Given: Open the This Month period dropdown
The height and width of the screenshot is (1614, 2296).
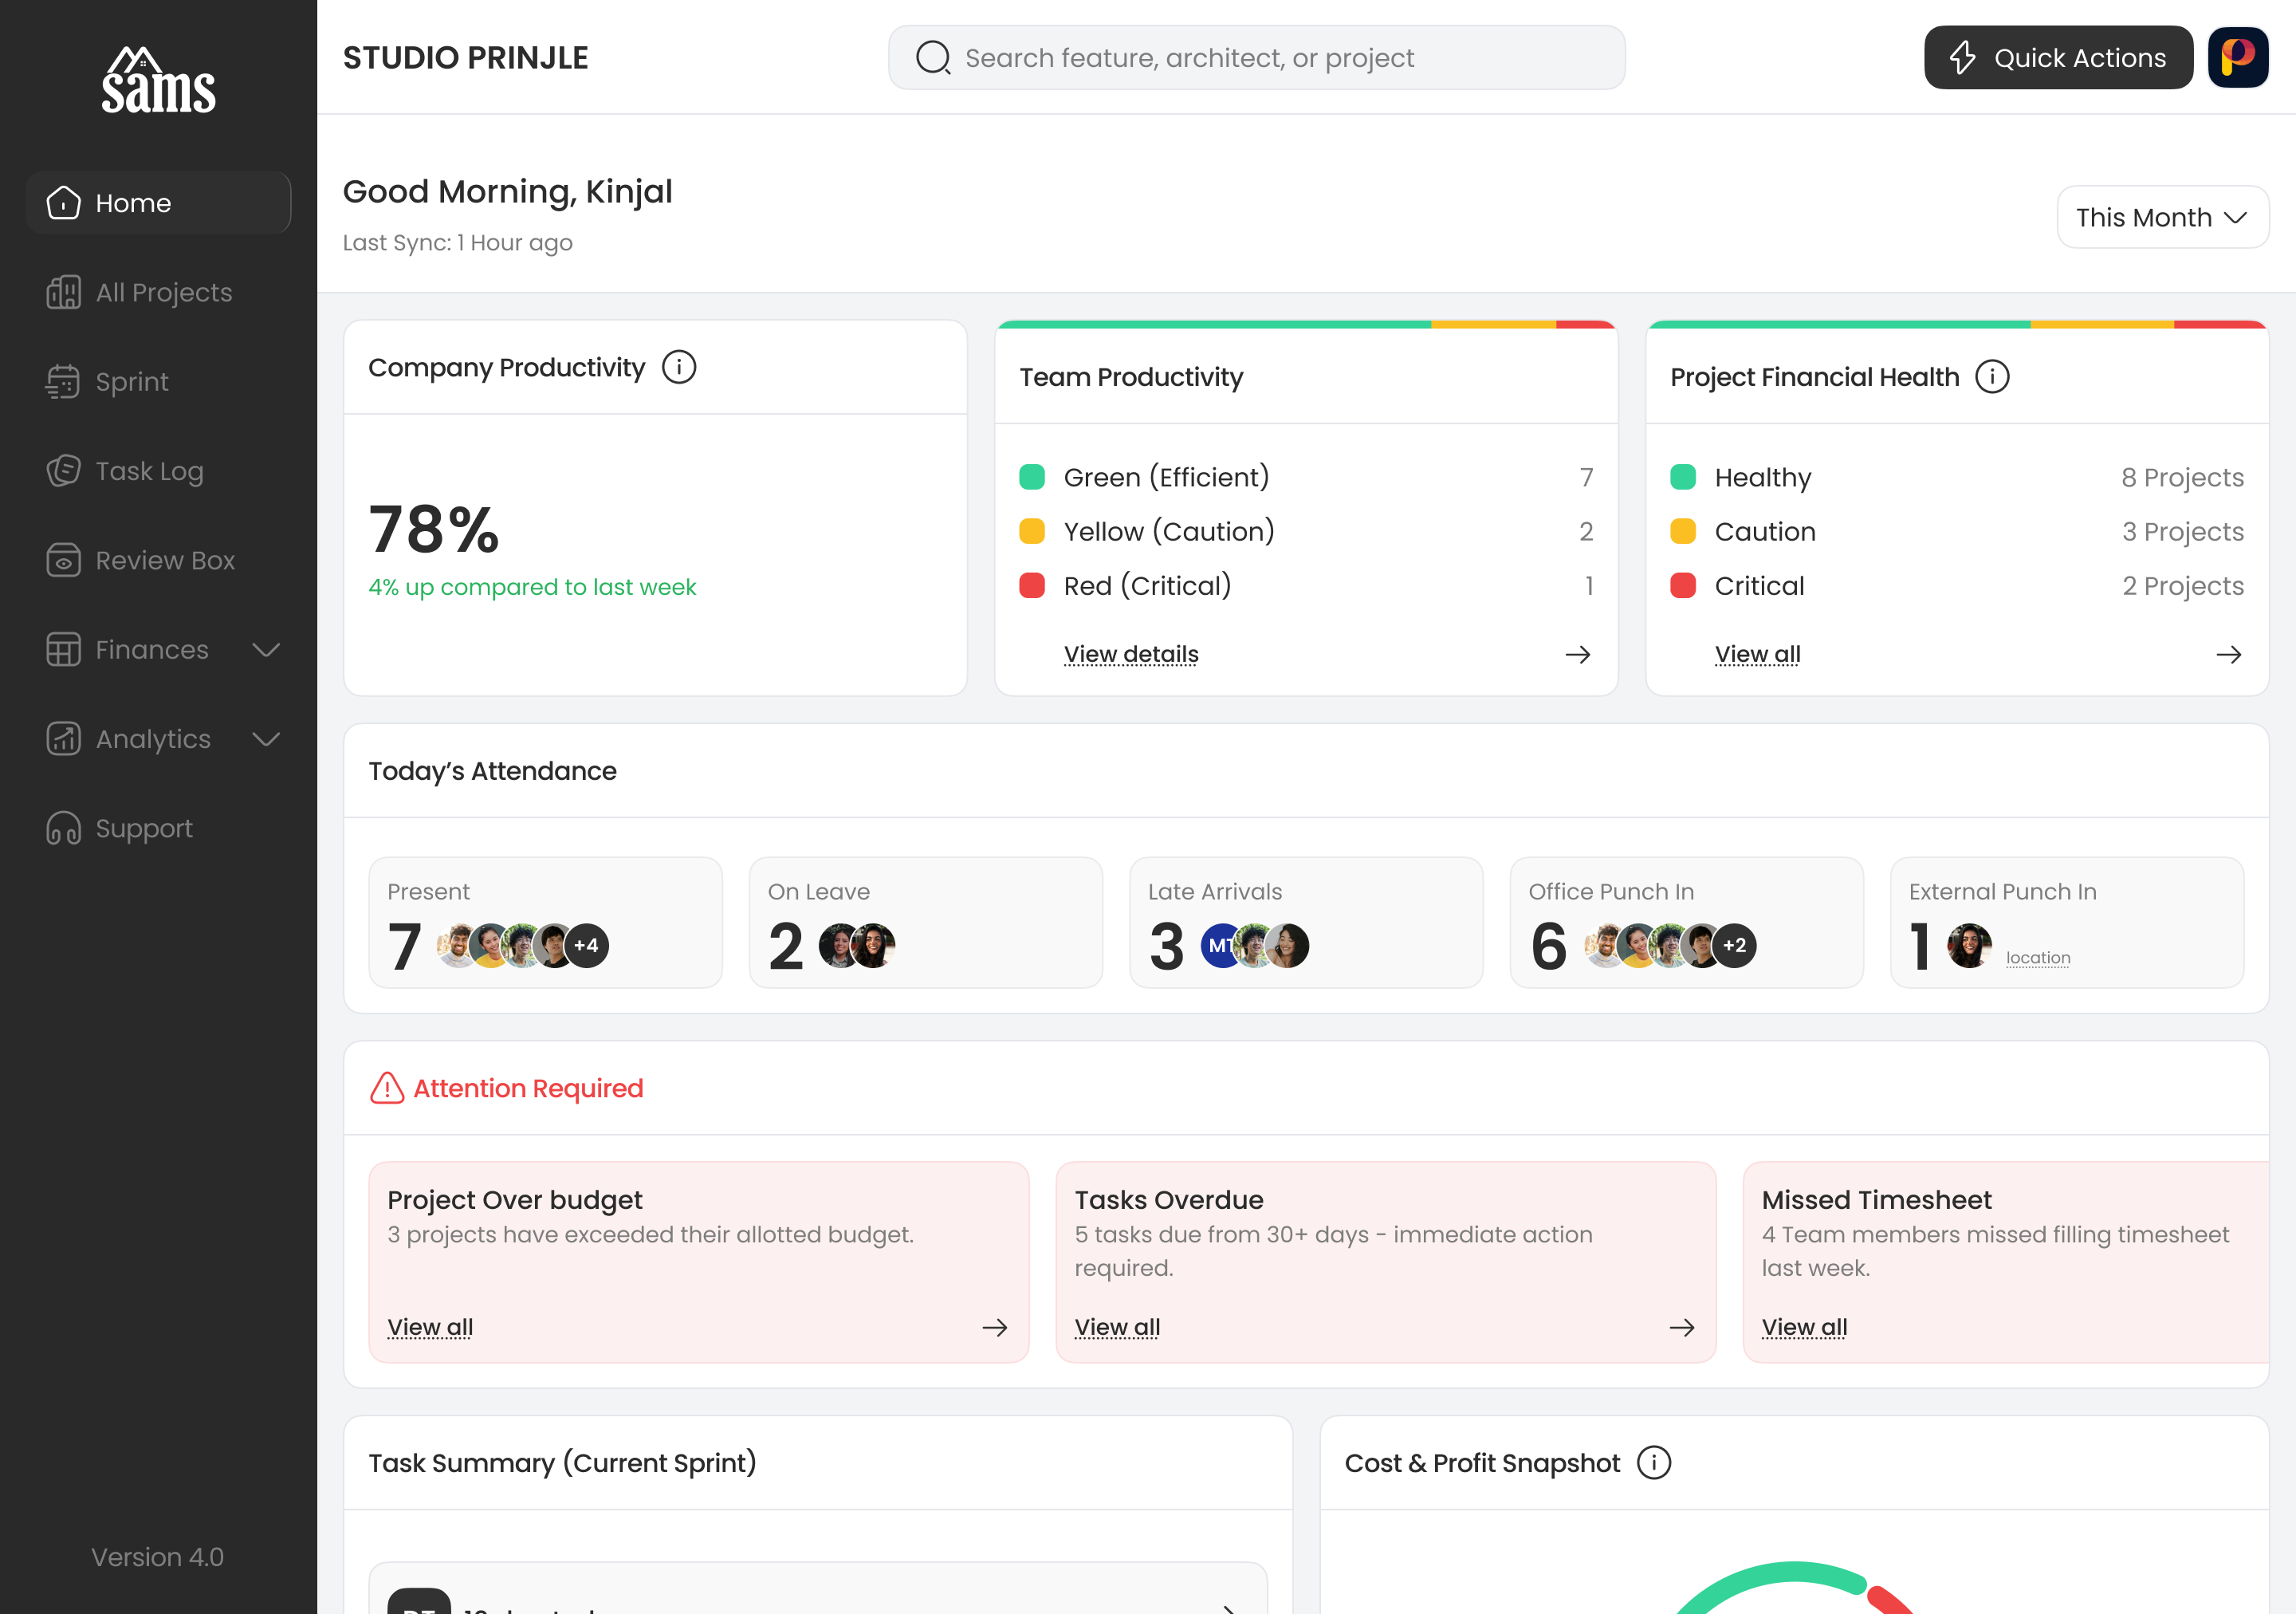Looking at the screenshot, I should click(x=2161, y=217).
